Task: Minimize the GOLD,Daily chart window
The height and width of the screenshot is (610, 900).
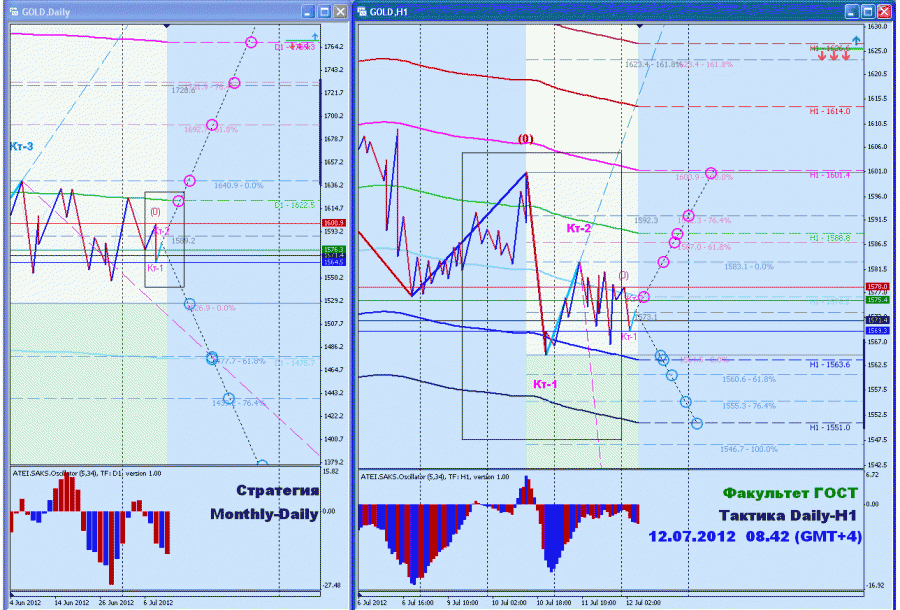Action: (308, 11)
